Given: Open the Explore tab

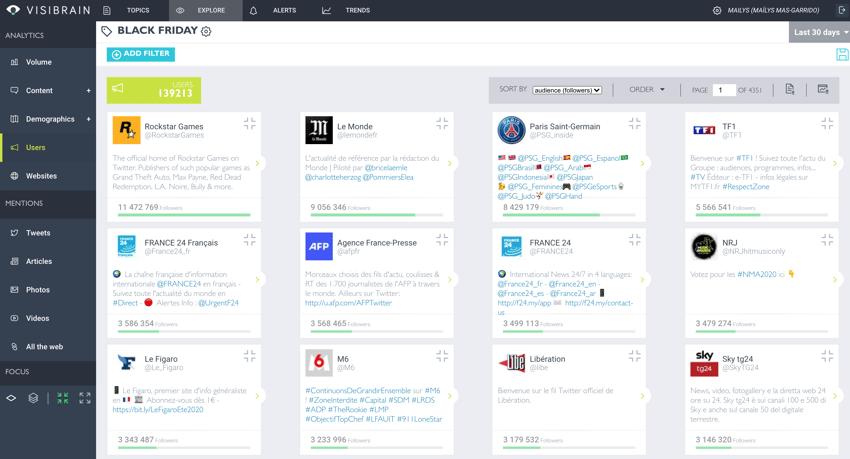Looking at the screenshot, I should click(x=205, y=10).
